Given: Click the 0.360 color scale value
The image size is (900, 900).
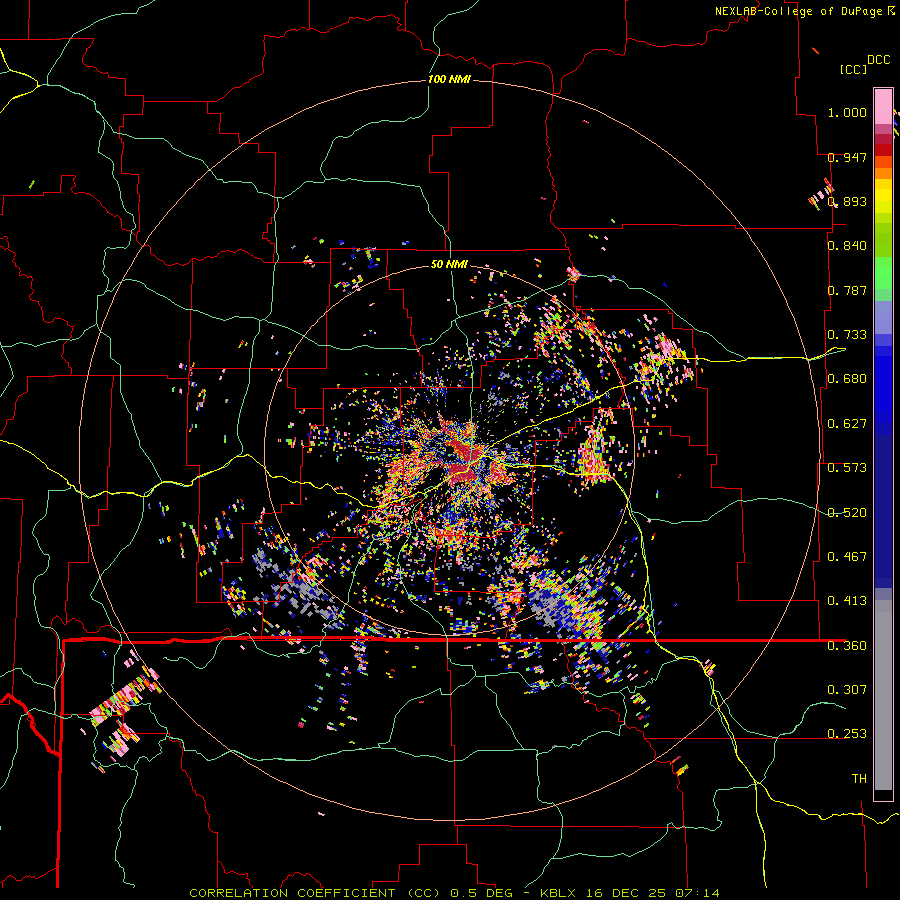Looking at the screenshot, I should [847, 646].
